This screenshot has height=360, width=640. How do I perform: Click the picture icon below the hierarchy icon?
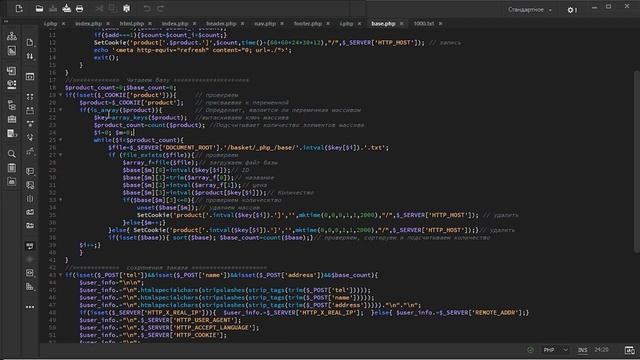point(12,51)
